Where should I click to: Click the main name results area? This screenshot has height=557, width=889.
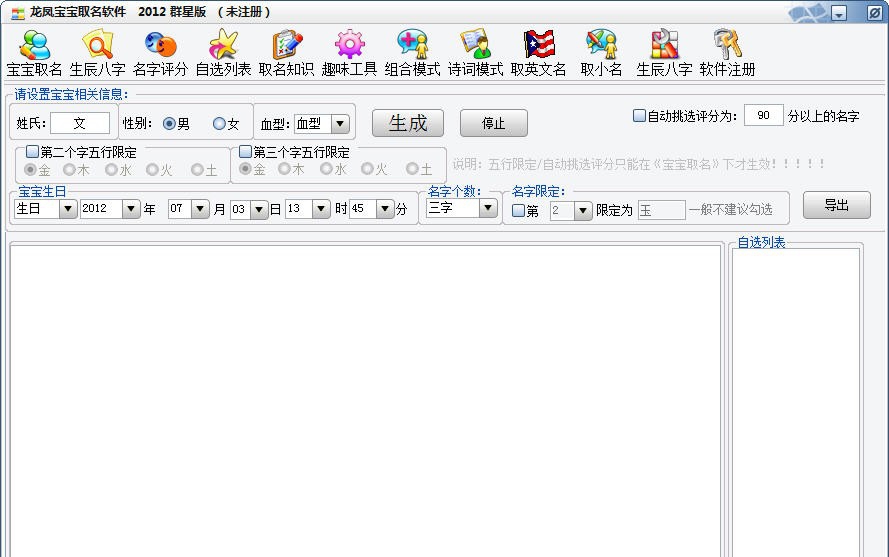[x=366, y=400]
